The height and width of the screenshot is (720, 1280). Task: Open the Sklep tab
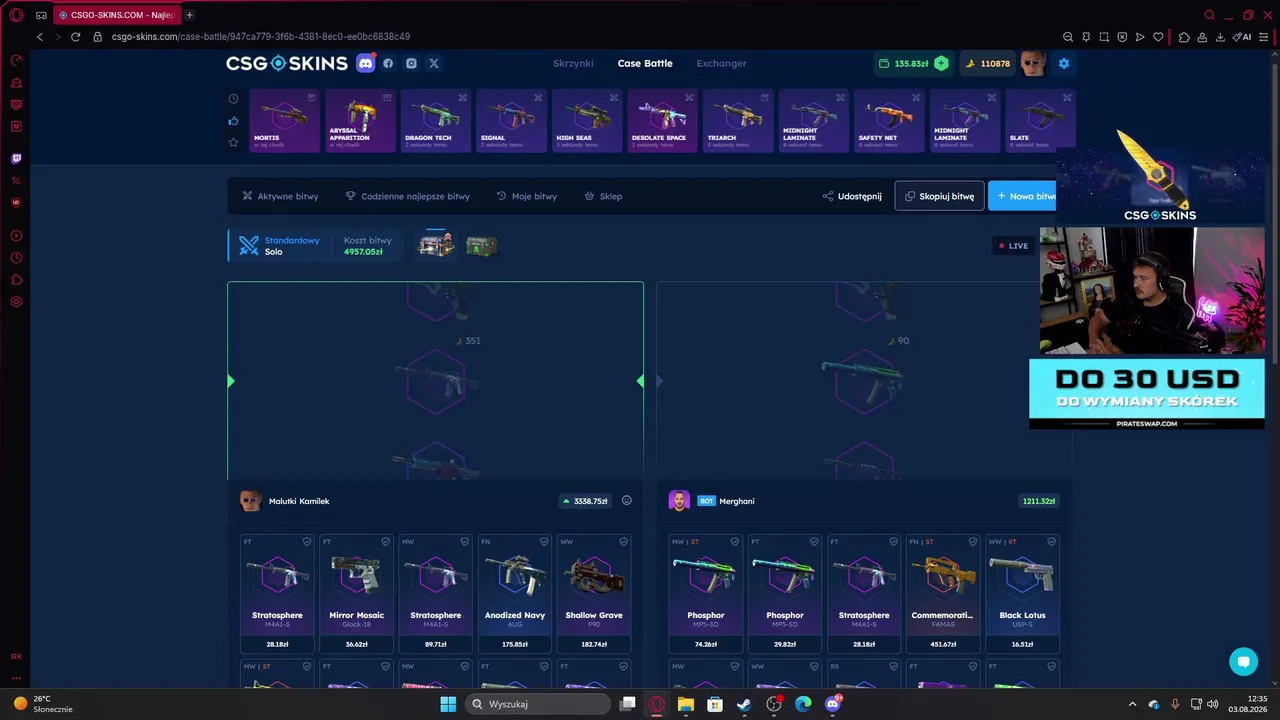pos(603,196)
